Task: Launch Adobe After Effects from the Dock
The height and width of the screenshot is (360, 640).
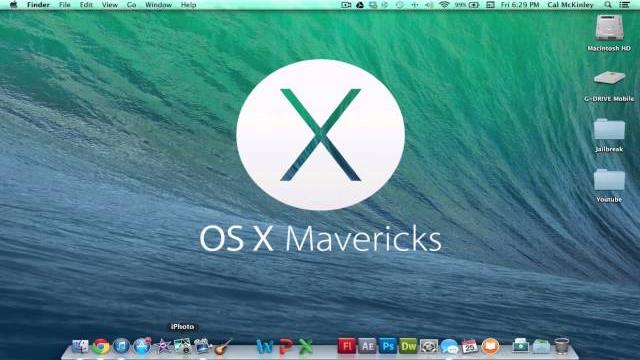Action: tap(367, 346)
